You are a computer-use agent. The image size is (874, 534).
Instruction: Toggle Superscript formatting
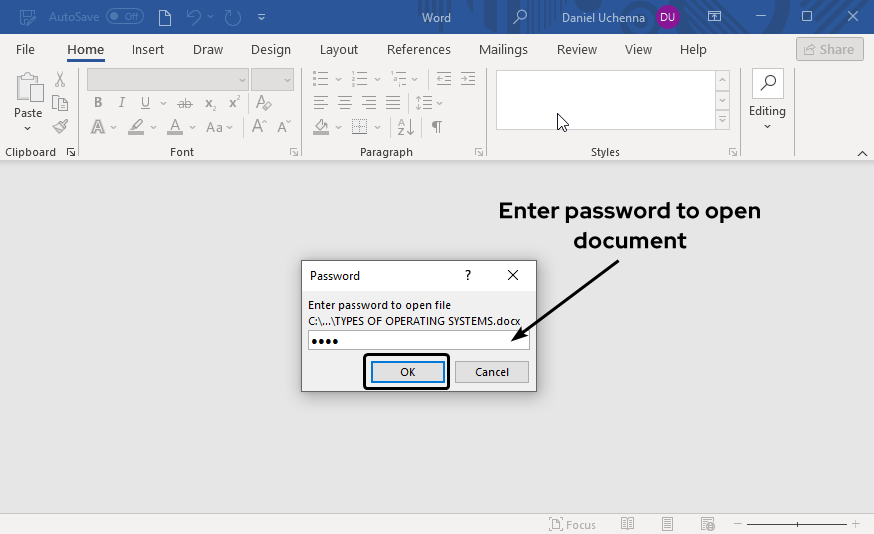click(x=235, y=103)
